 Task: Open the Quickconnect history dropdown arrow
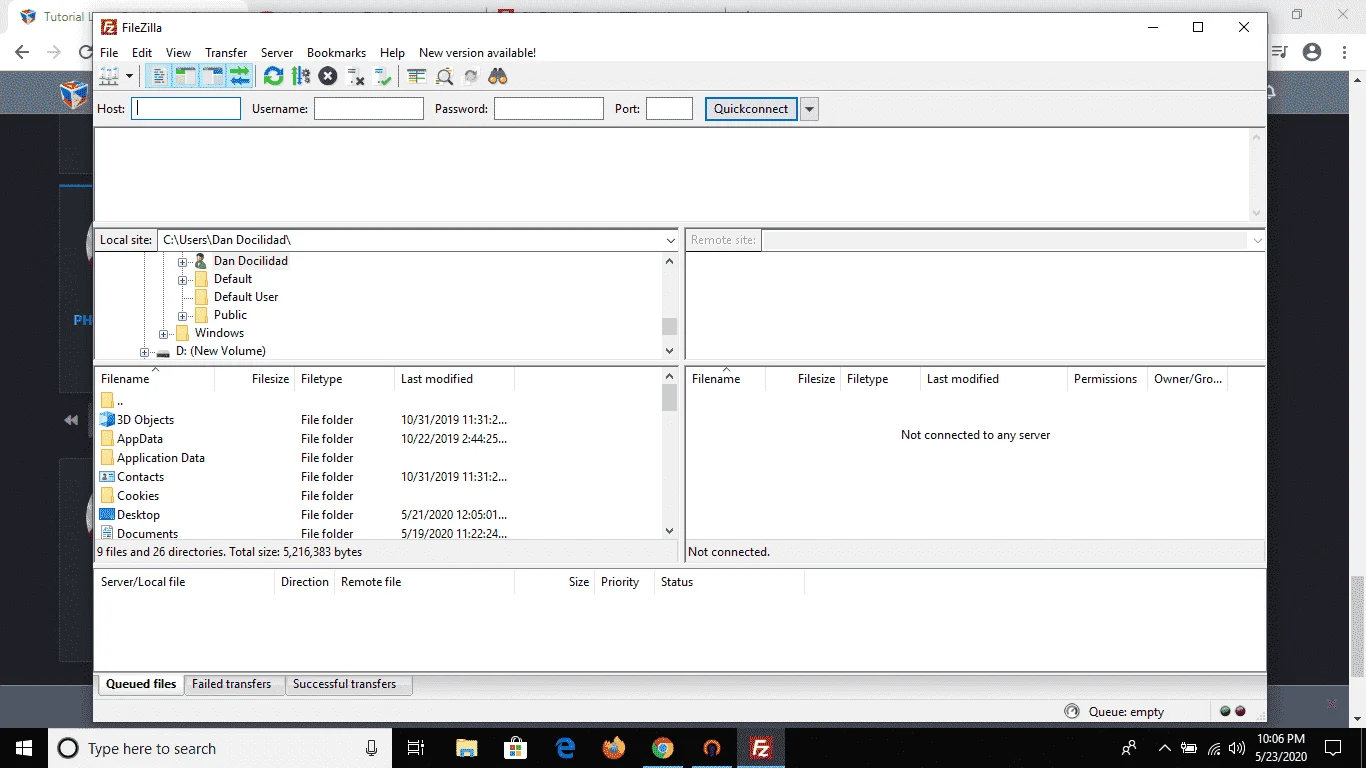tap(809, 108)
